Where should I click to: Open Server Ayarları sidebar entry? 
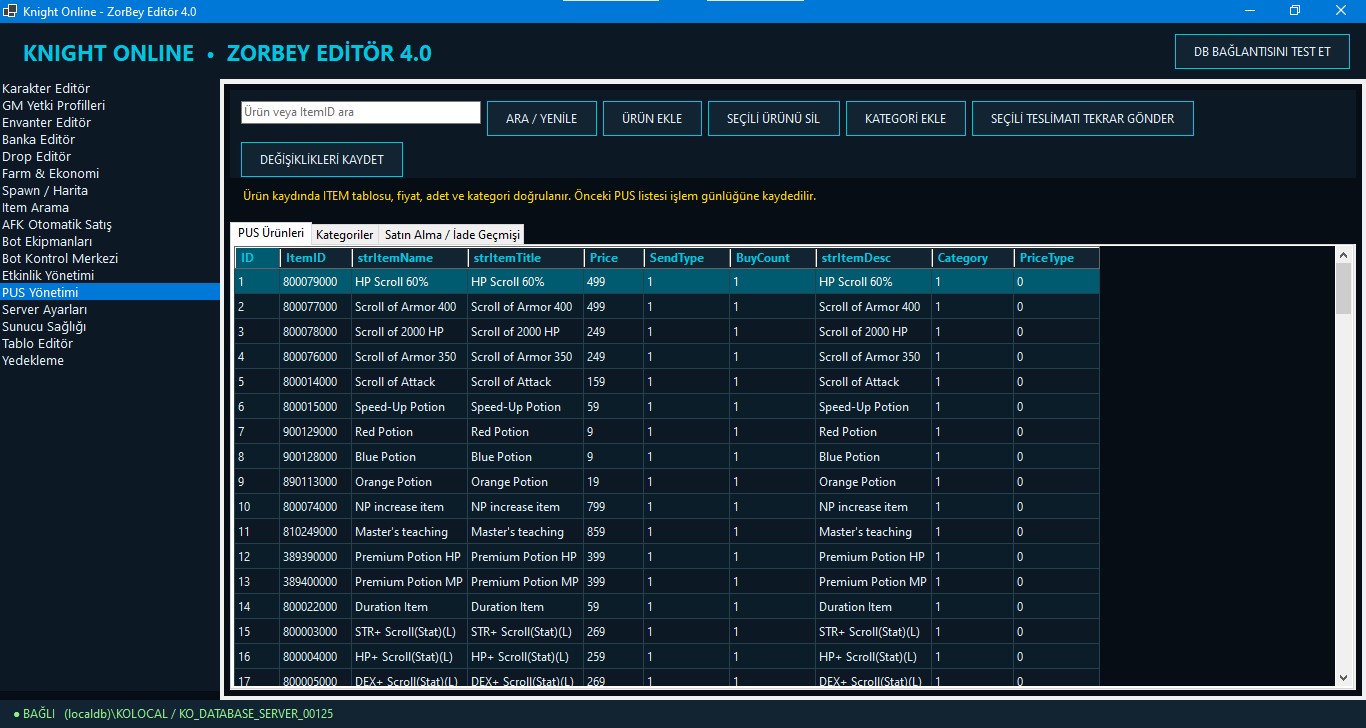[110, 310]
